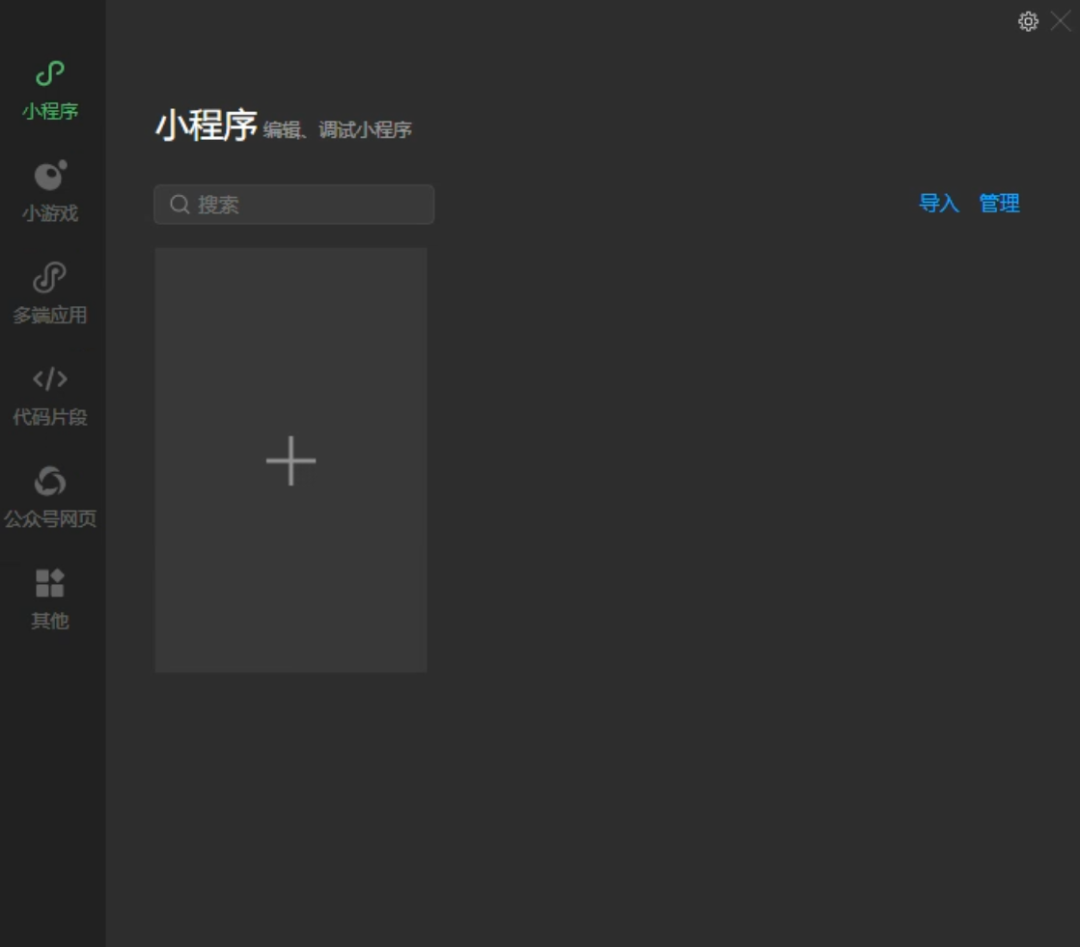This screenshot has height=947, width=1080.
Task: Click the plus icon to create new project
Action: (x=290, y=460)
